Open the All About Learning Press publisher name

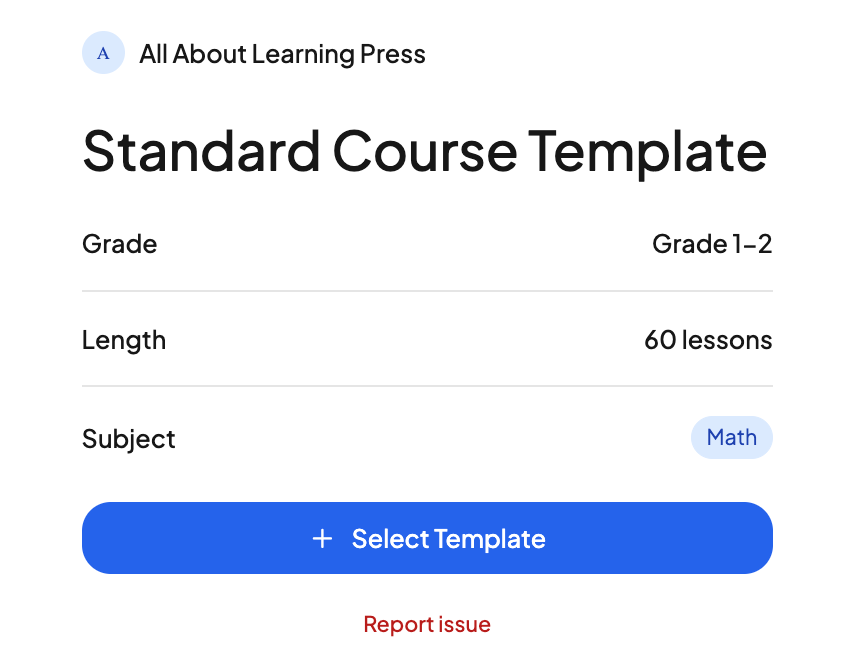tap(282, 54)
